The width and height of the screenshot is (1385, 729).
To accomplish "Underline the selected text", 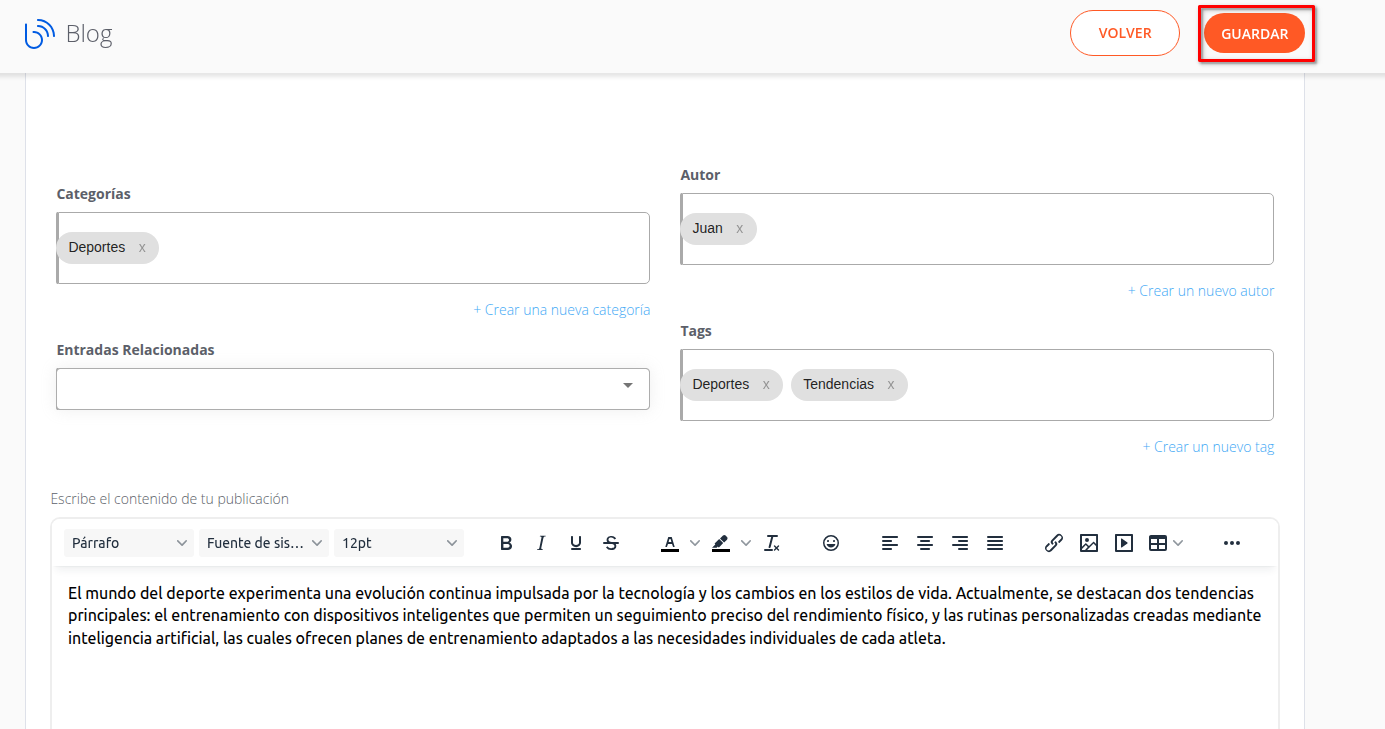I will [576, 543].
